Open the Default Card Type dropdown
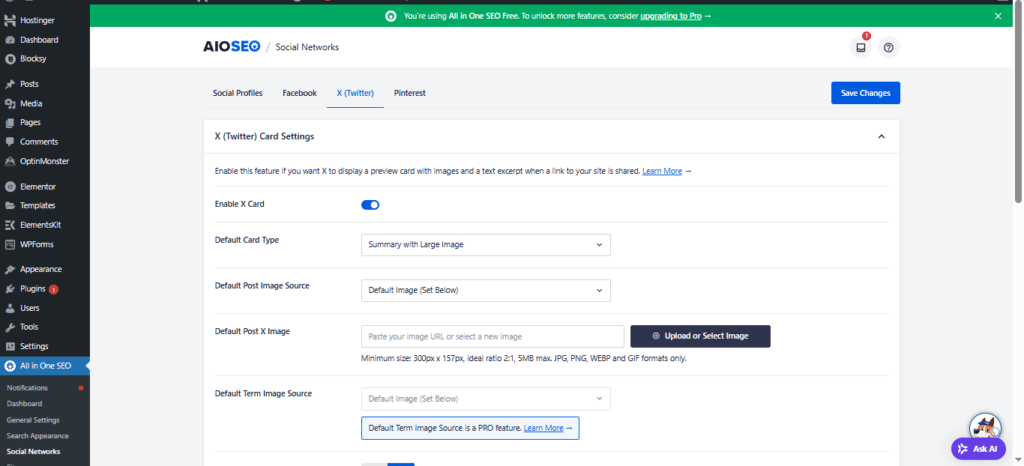The width and height of the screenshot is (1024, 466). point(486,245)
